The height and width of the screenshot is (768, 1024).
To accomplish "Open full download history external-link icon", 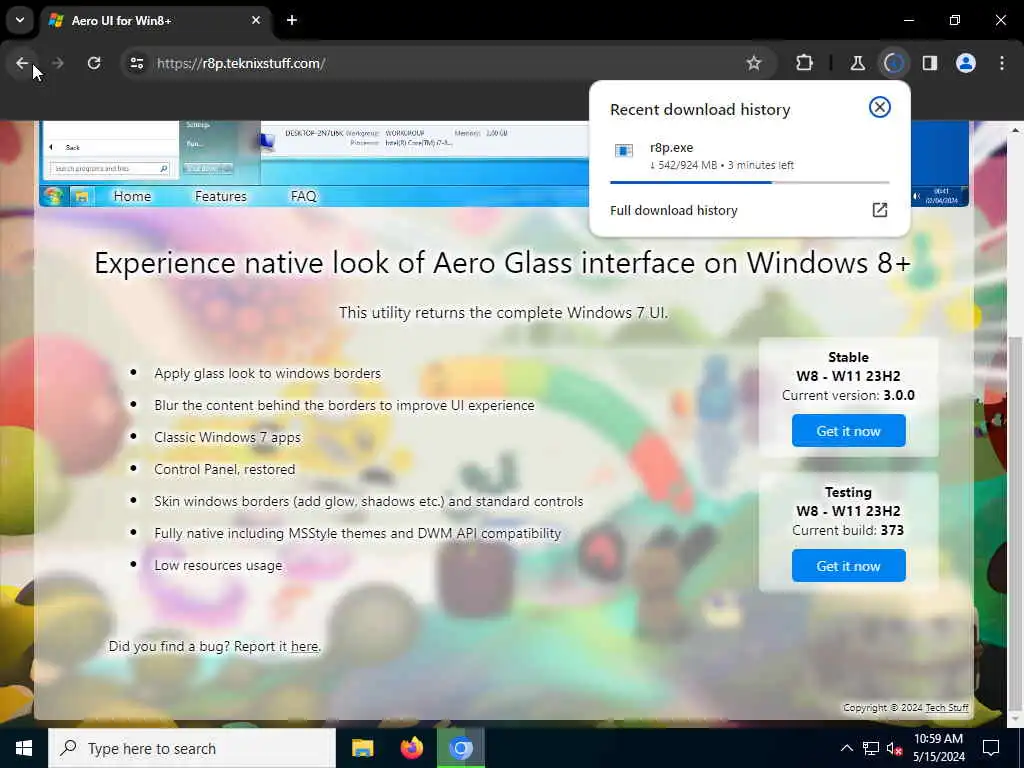I will 880,210.
